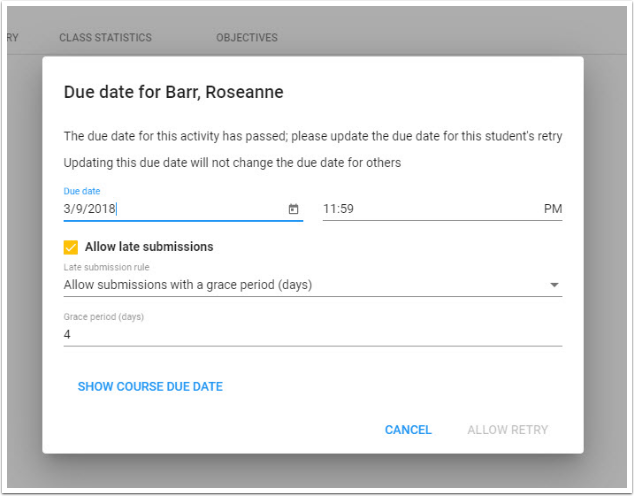Expand the late submission rule dropdown arrow
This screenshot has width=634, height=496.
pyautogui.click(x=554, y=285)
